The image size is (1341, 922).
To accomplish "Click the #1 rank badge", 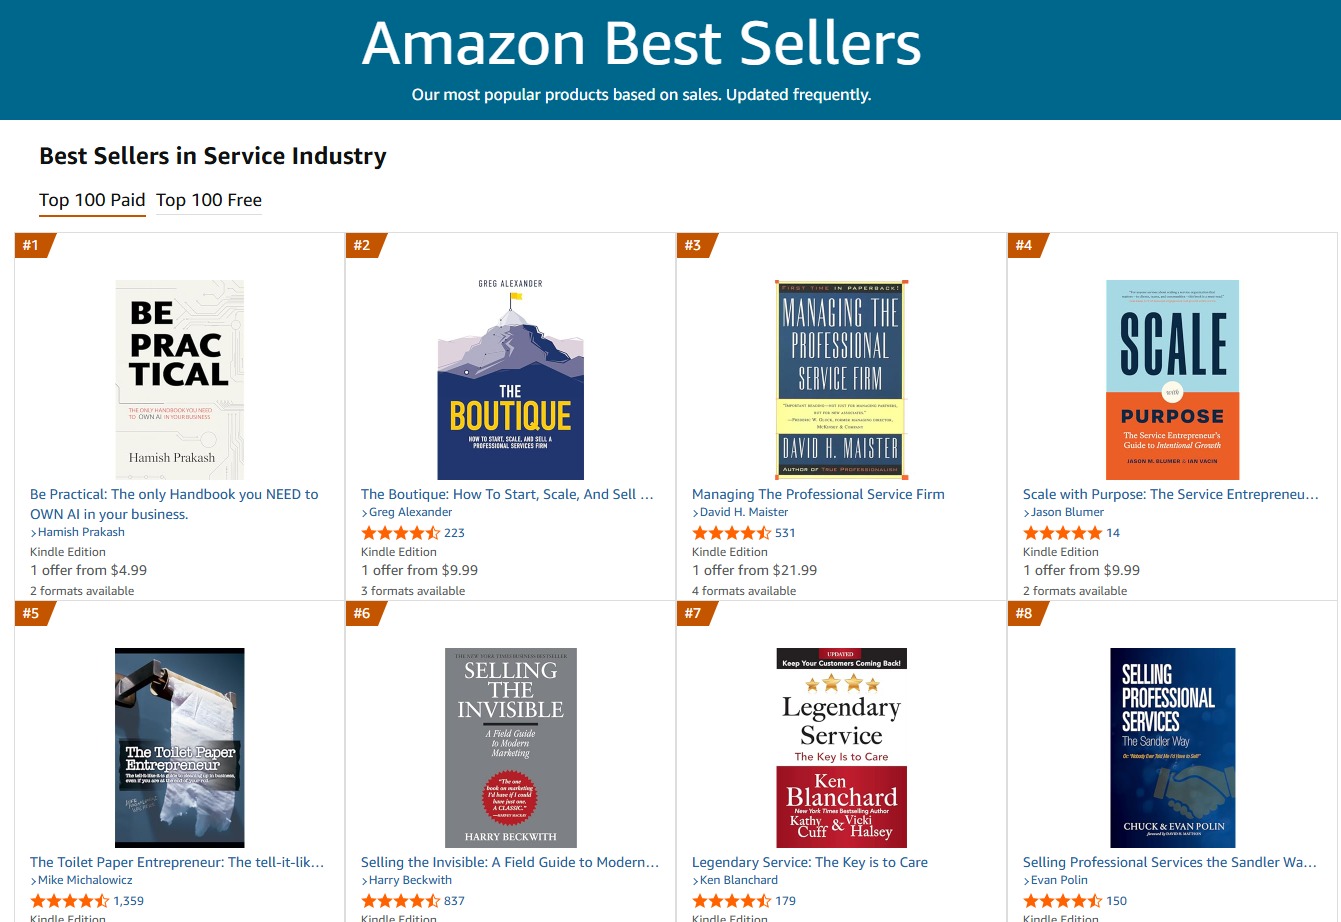I will click(x=31, y=243).
